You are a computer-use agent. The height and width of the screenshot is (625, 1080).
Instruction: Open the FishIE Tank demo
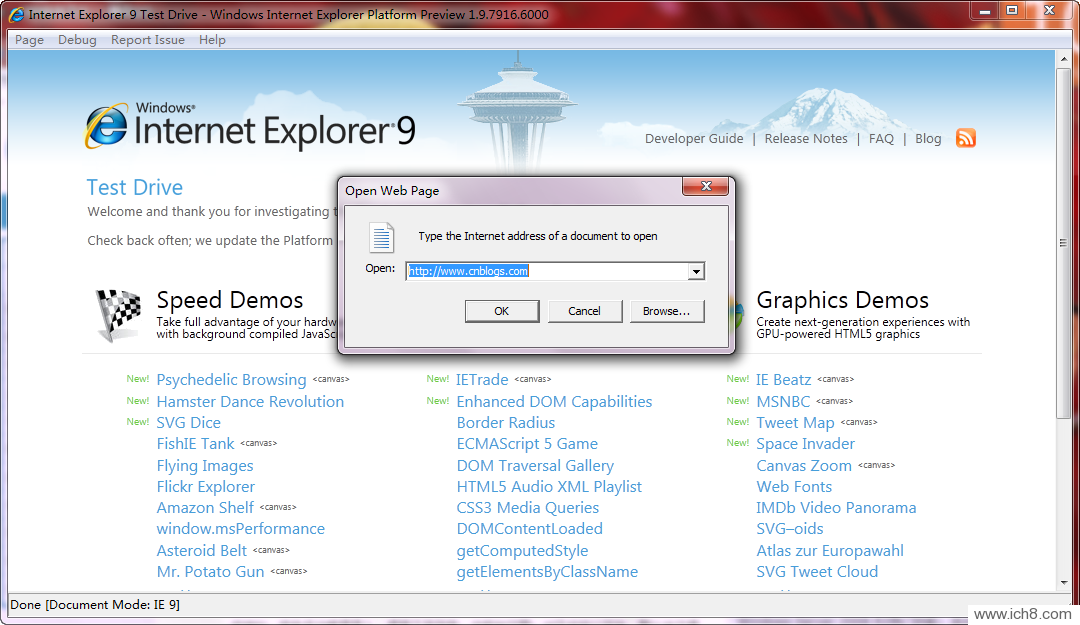pyautogui.click(x=196, y=444)
